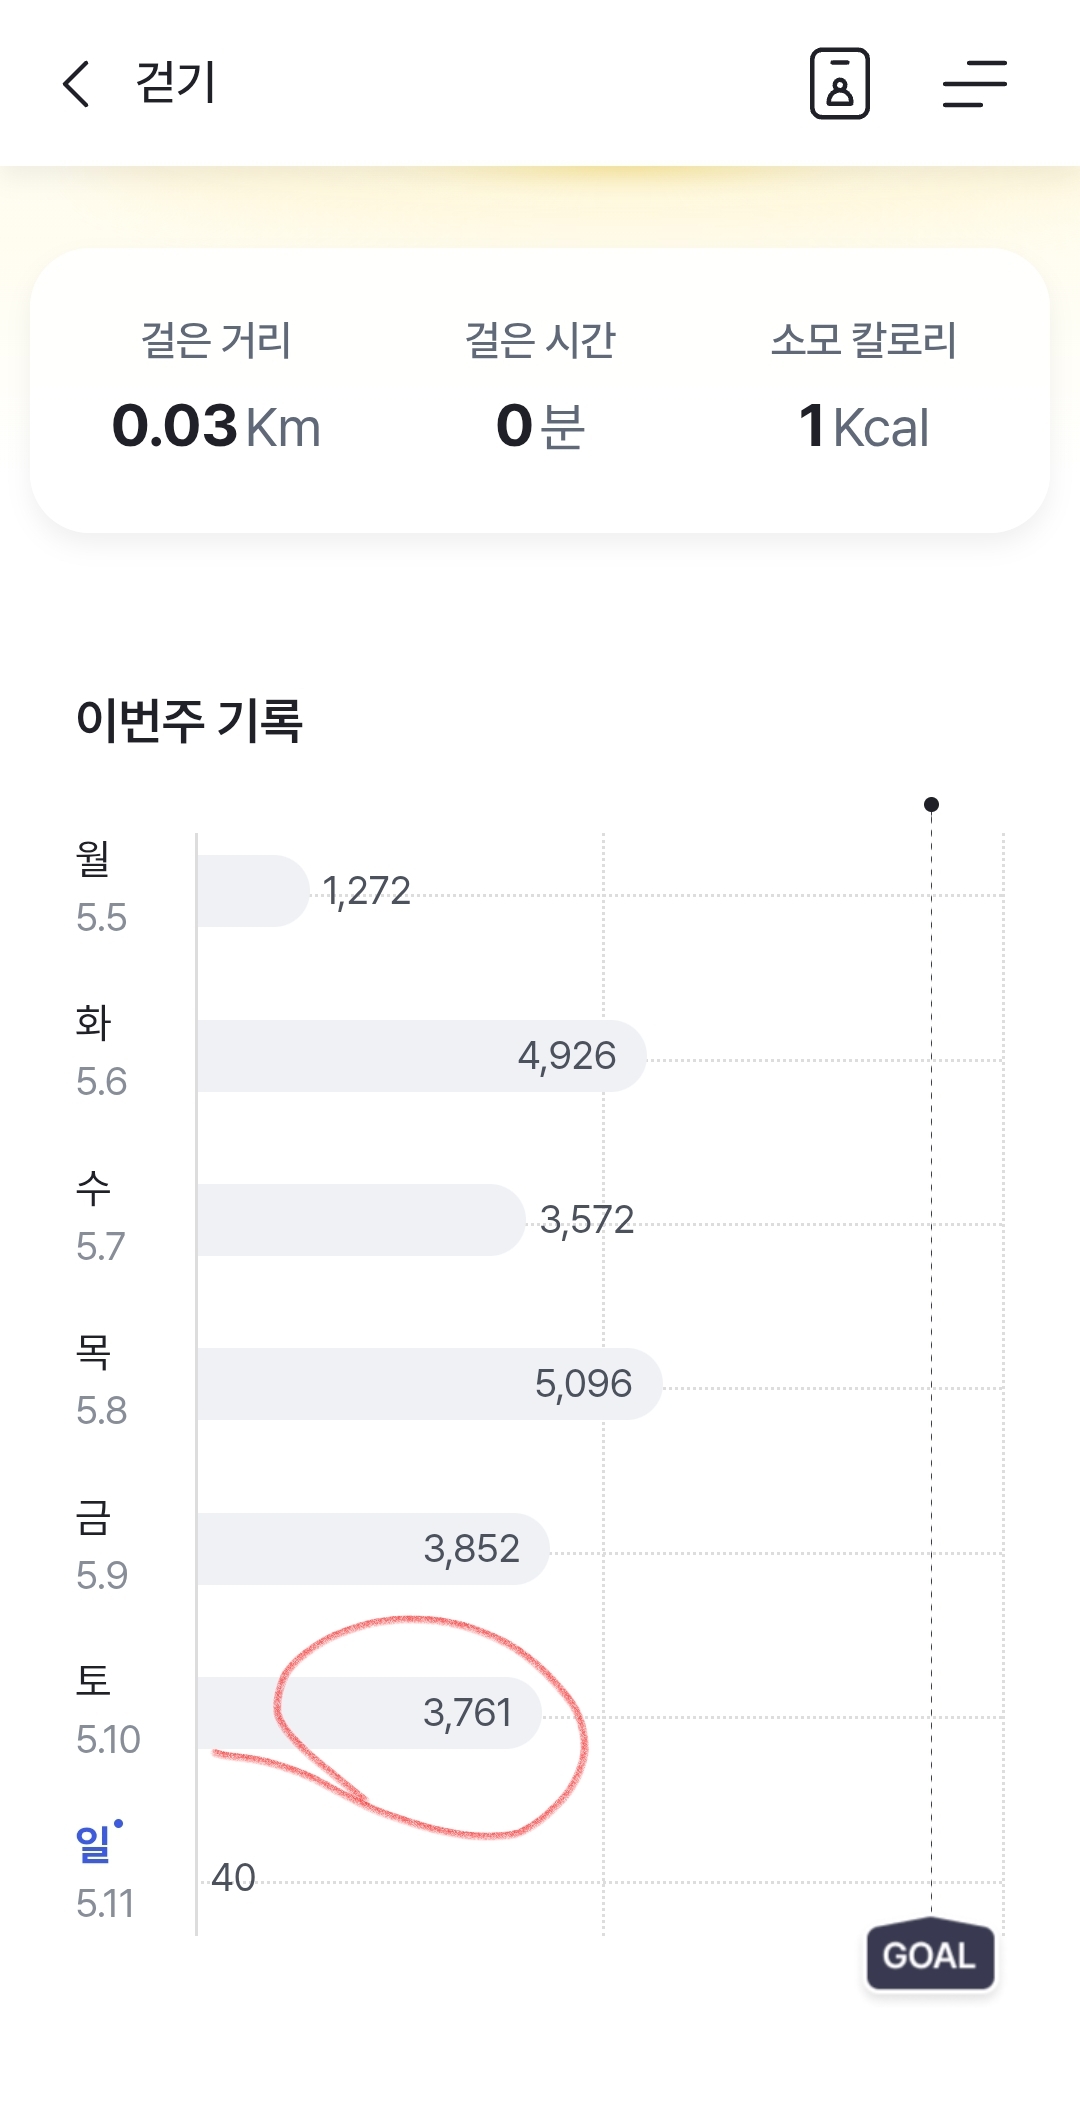The image size is (1080, 2116).
Task: Click the GOAL badge marker
Action: tap(929, 1955)
